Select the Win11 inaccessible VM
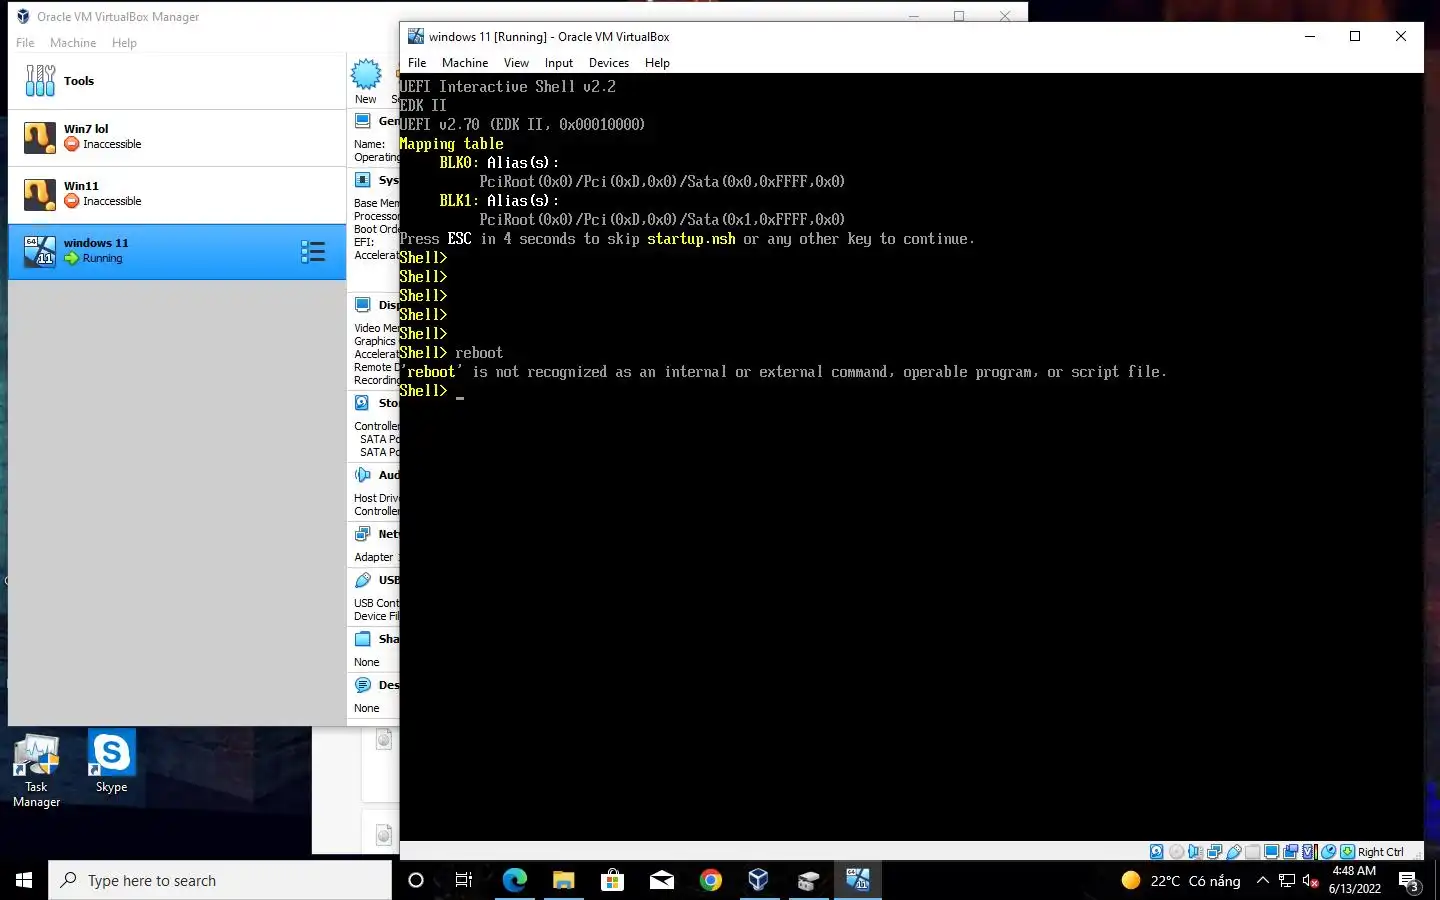Viewport: 1440px width, 900px height. pos(177,194)
